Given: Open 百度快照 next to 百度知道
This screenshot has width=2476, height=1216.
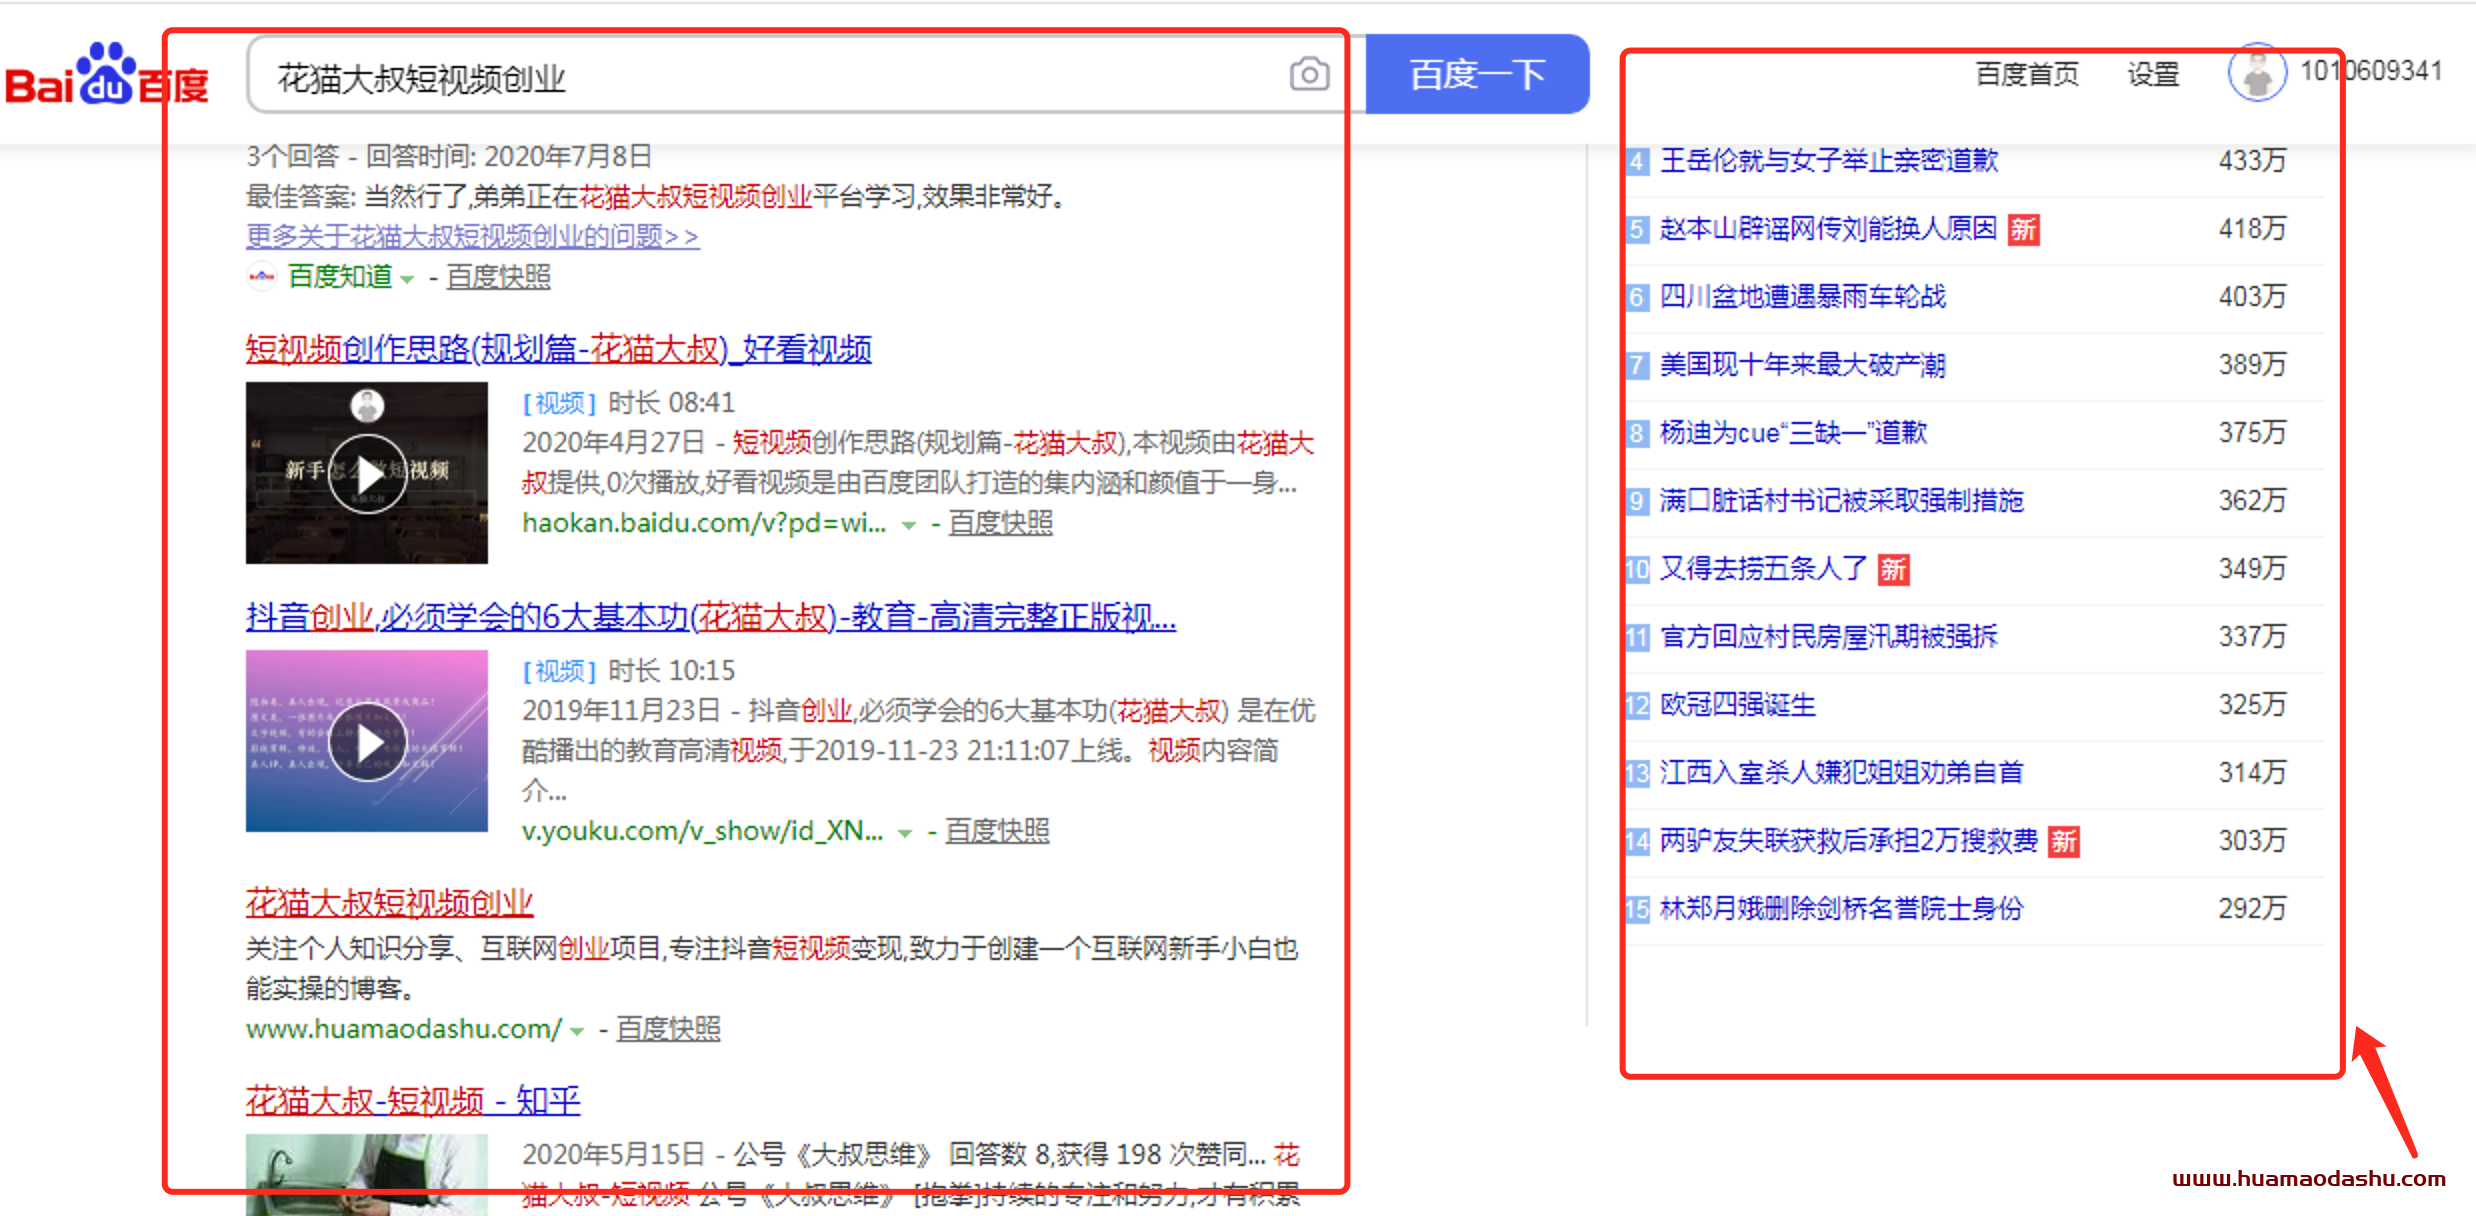Looking at the screenshot, I should pyautogui.click(x=498, y=277).
